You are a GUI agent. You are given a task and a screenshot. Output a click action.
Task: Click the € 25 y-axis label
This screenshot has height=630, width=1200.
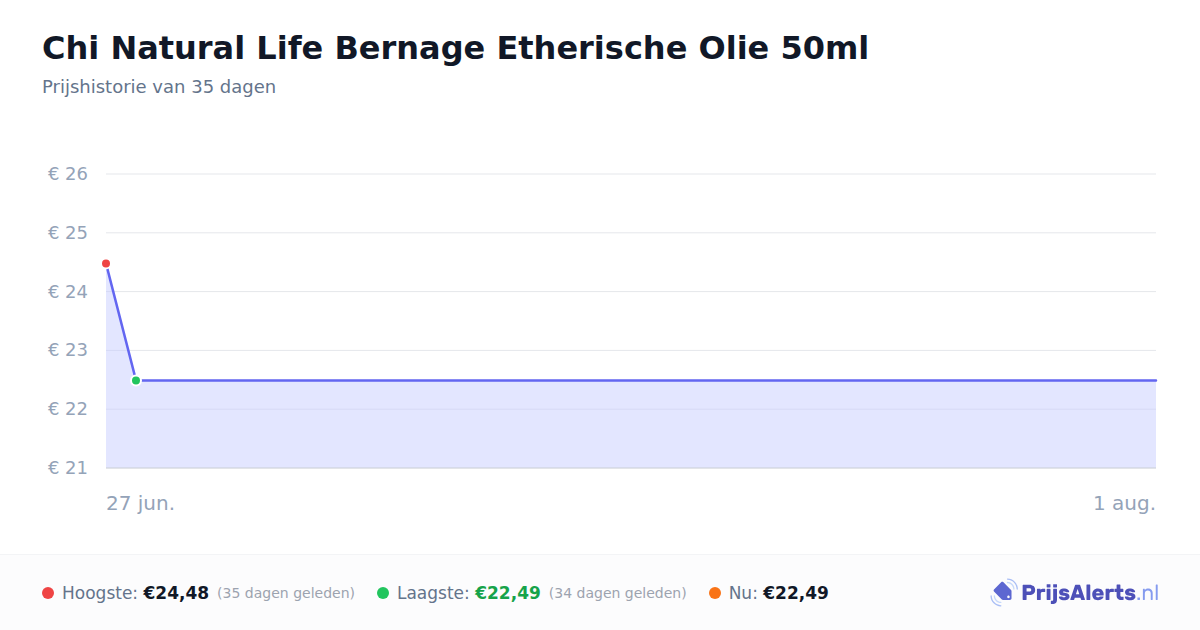(x=68, y=233)
